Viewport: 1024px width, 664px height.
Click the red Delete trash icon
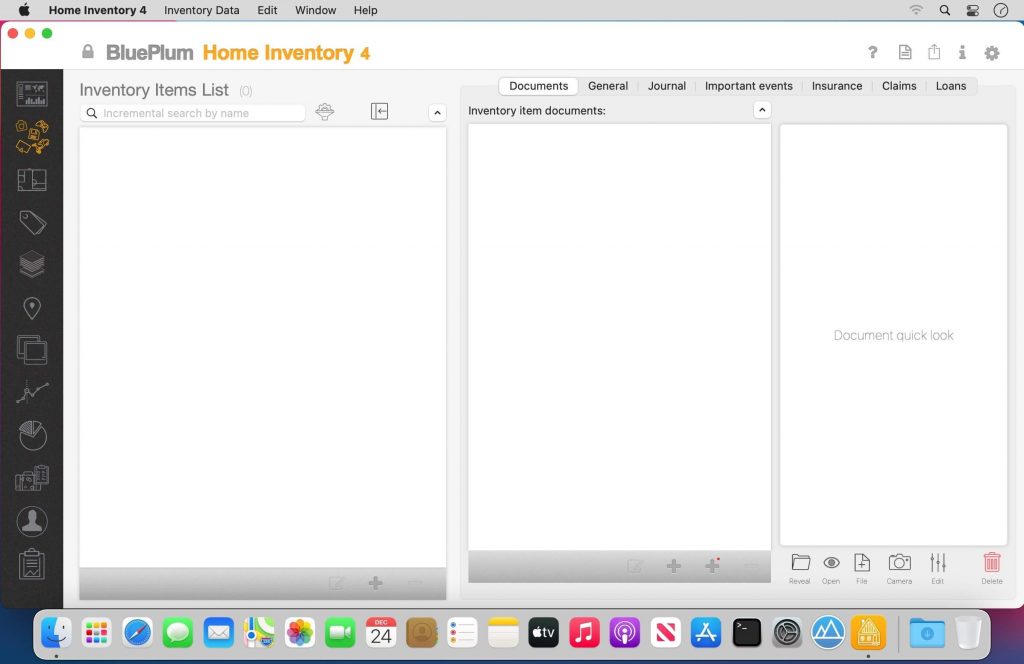pyautogui.click(x=991, y=564)
